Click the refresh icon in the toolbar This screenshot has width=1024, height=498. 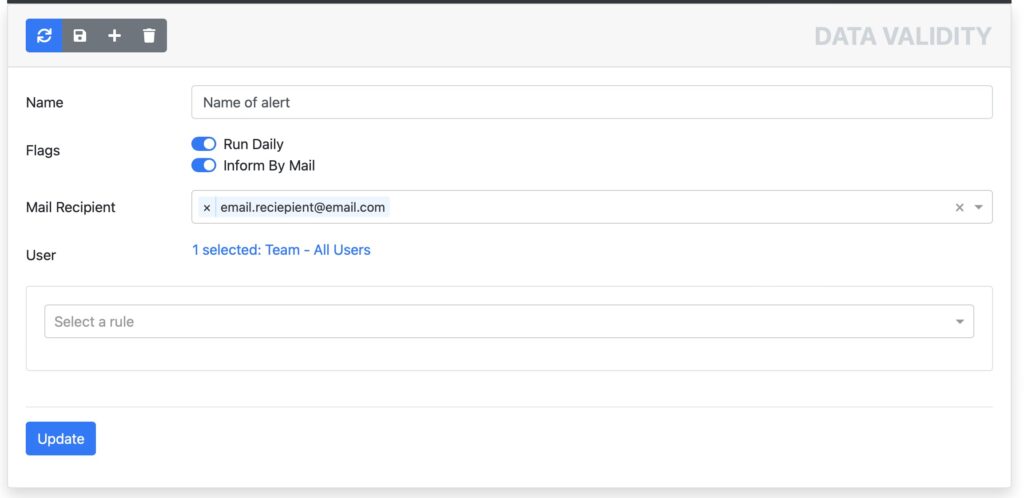click(x=44, y=35)
